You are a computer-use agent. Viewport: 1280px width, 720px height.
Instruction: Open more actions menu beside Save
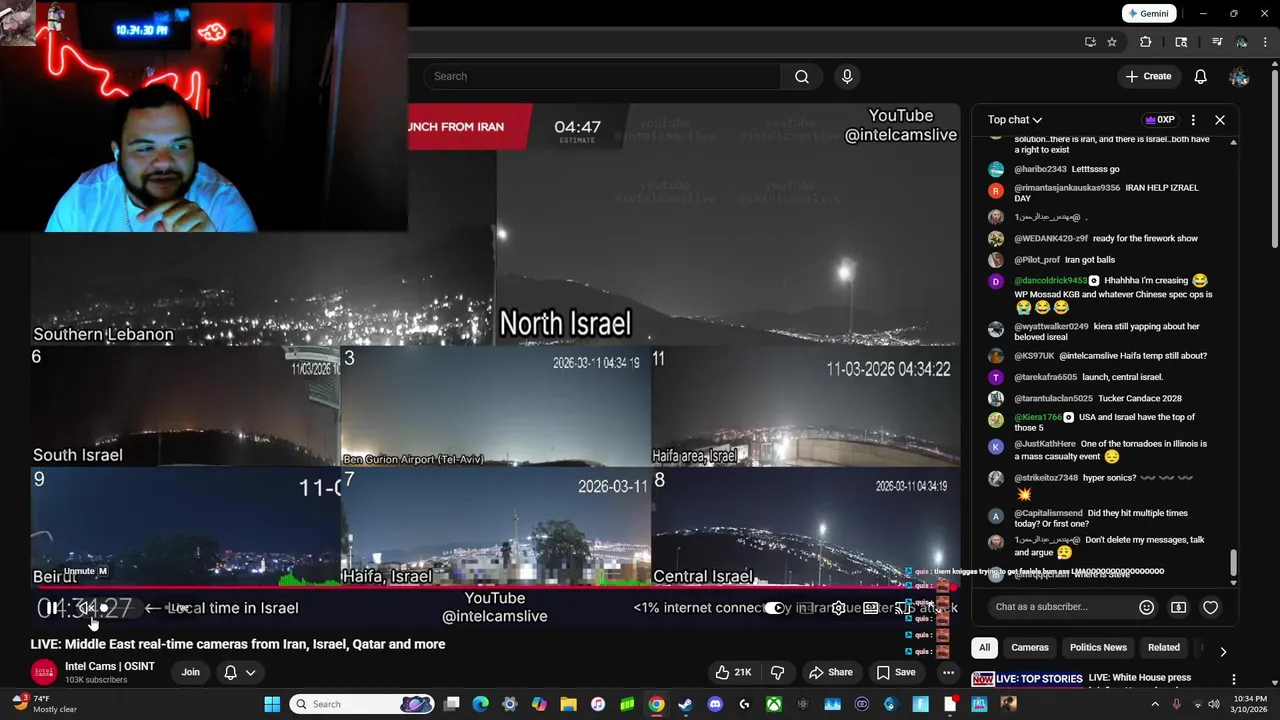(x=948, y=672)
